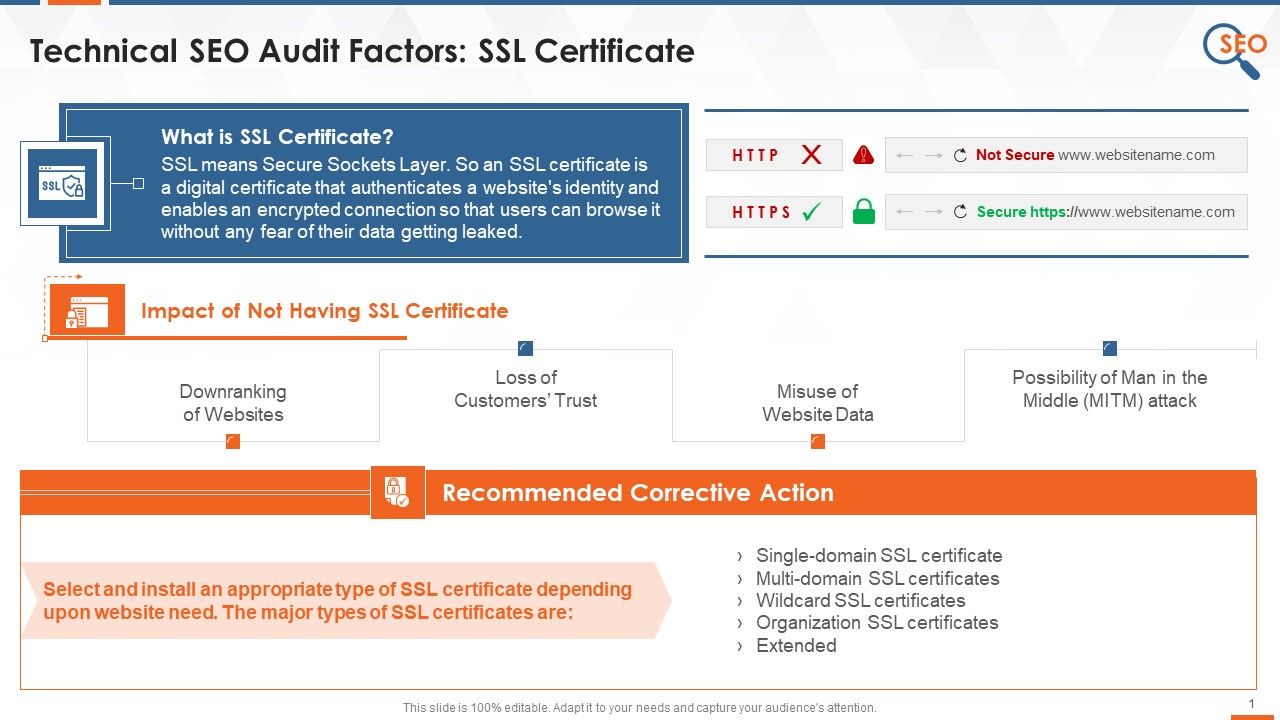Click the red X next to HTTP
This screenshot has height=720, width=1280.
click(x=811, y=155)
